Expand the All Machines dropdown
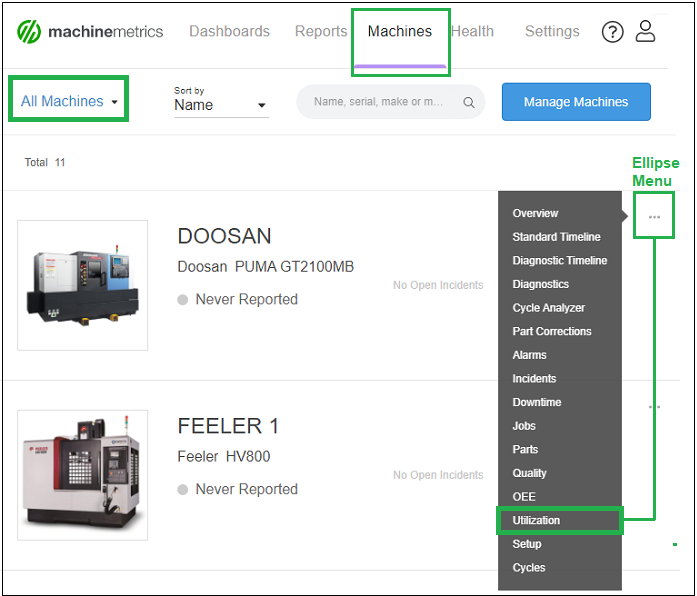697x596 pixels. [69, 101]
